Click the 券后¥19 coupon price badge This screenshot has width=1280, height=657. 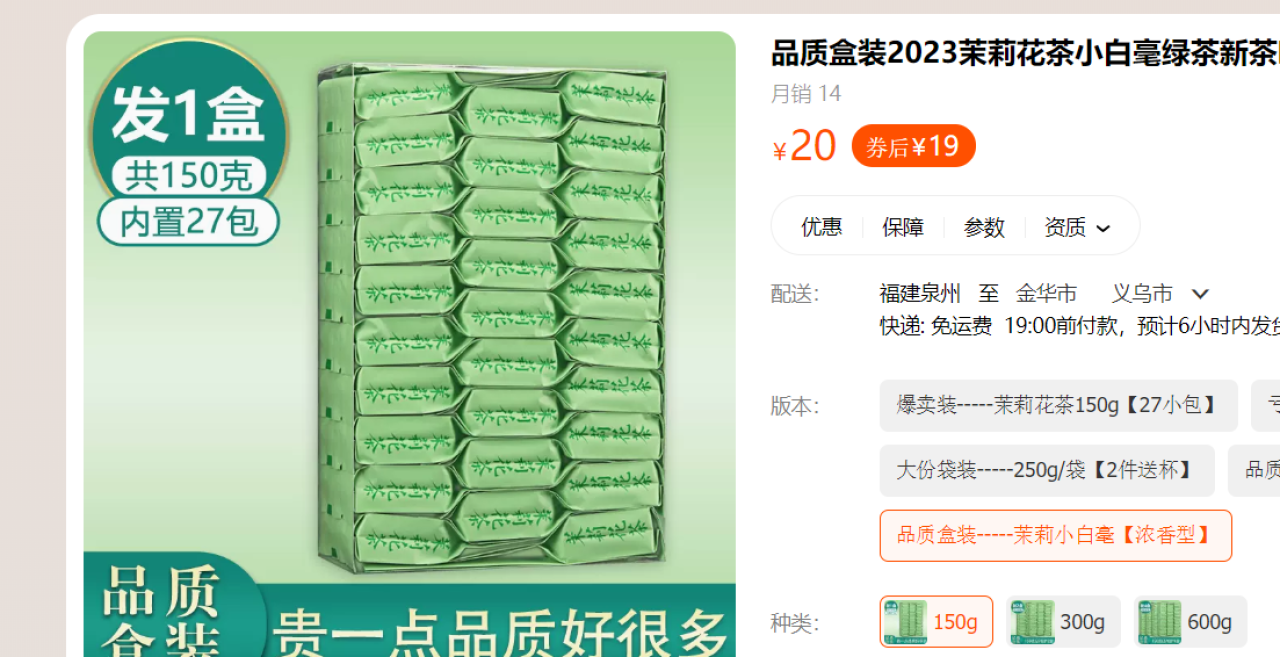(x=913, y=146)
